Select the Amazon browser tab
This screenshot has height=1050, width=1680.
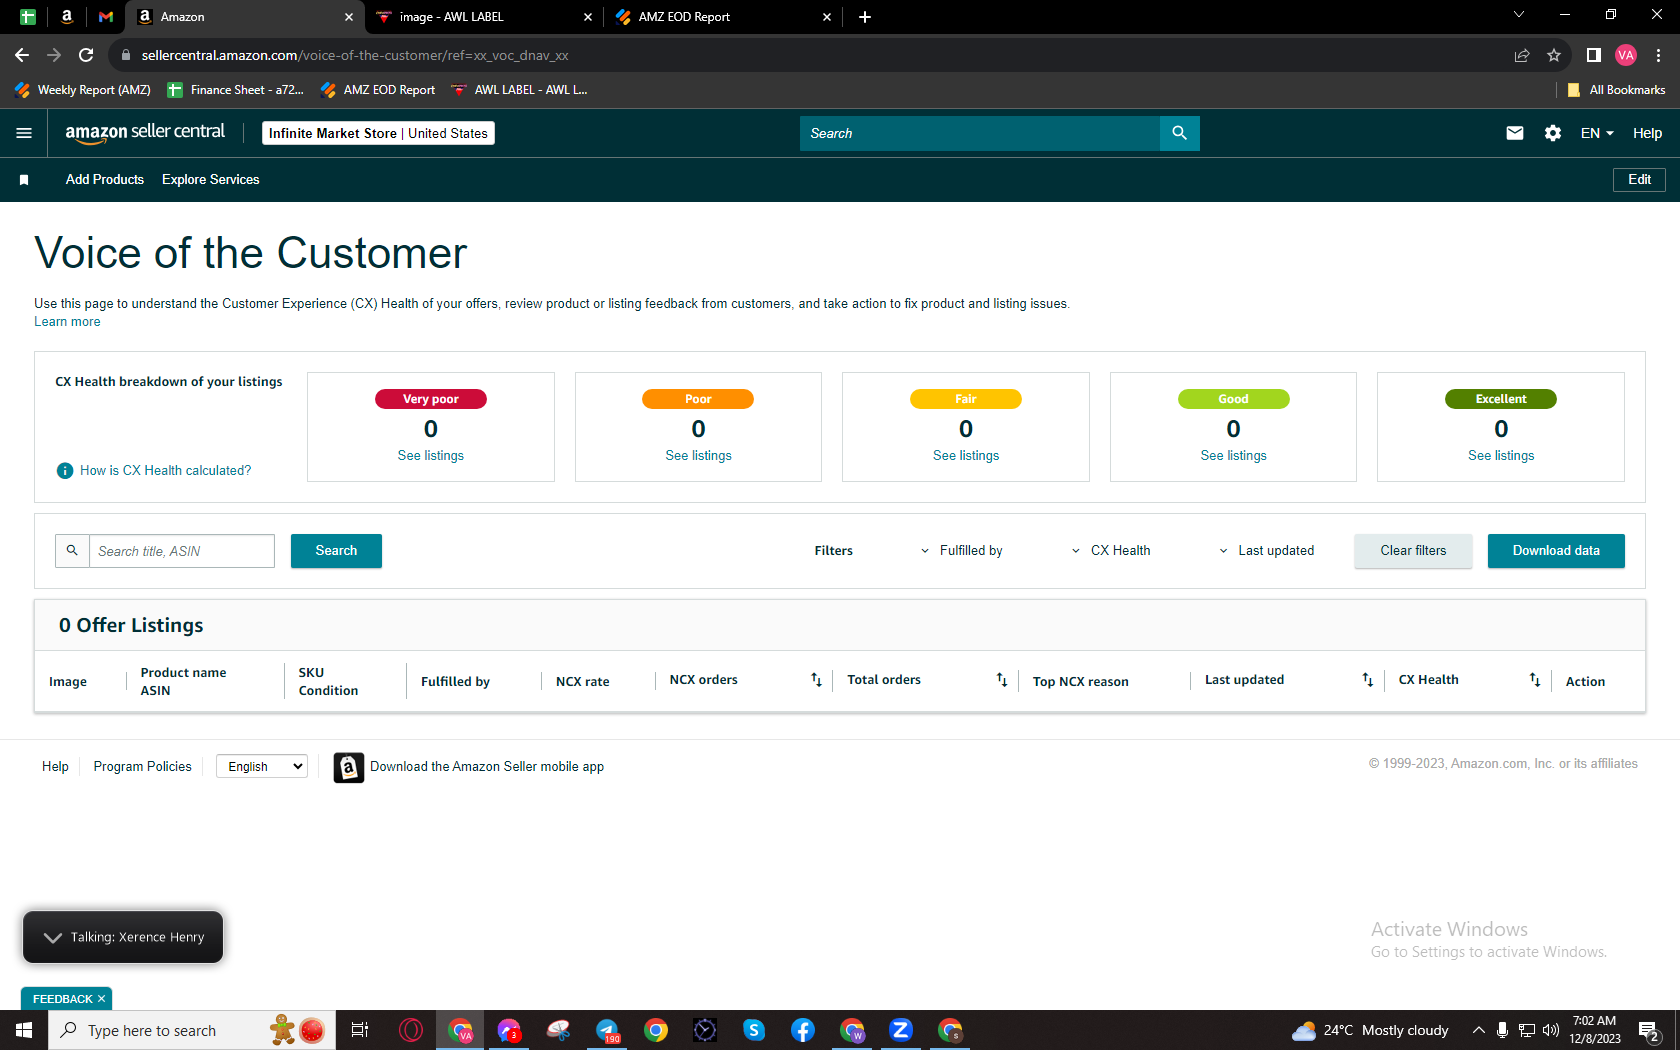pos(245,17)
